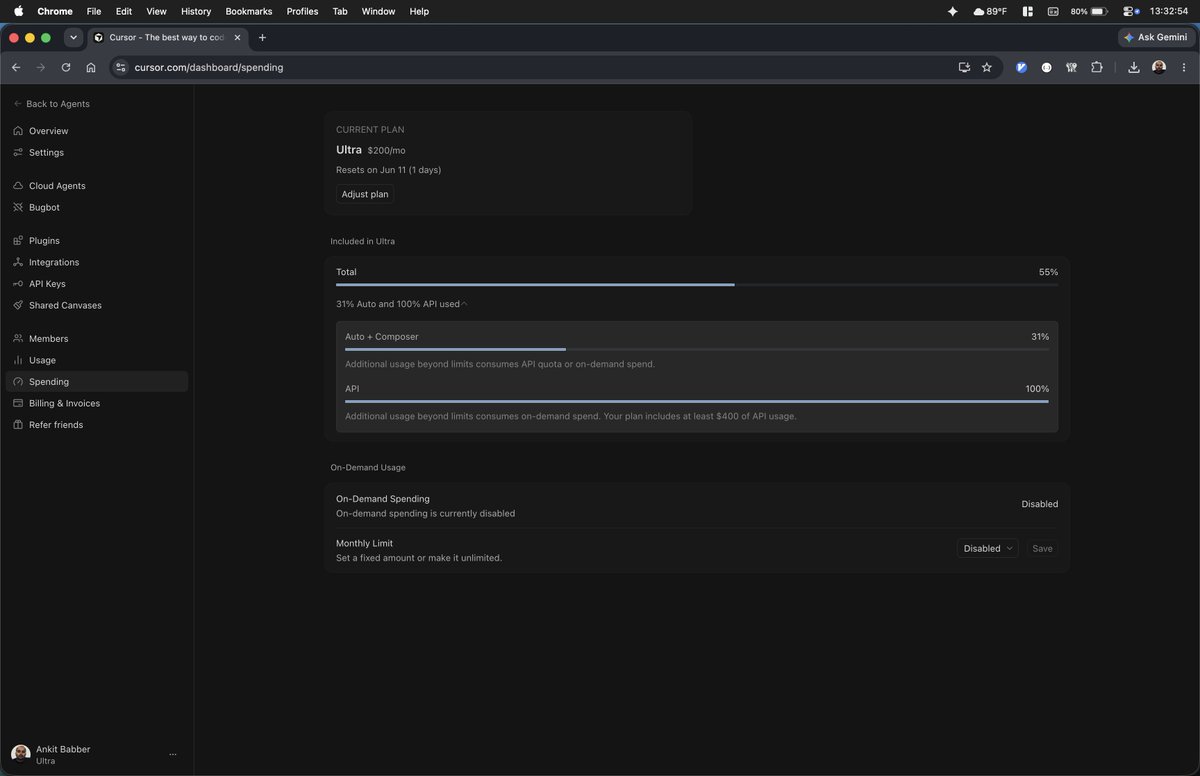
Task: Click the Back to Agents arrow icon
Action: (18, 104)
